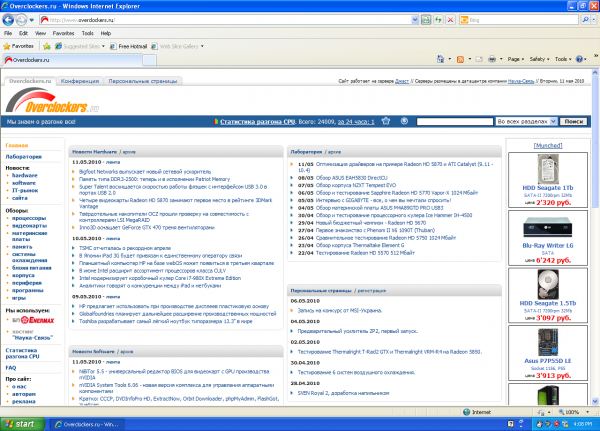The image size is (600, 431).
Task: Open the 100% zoom level control
Action: 573,412
